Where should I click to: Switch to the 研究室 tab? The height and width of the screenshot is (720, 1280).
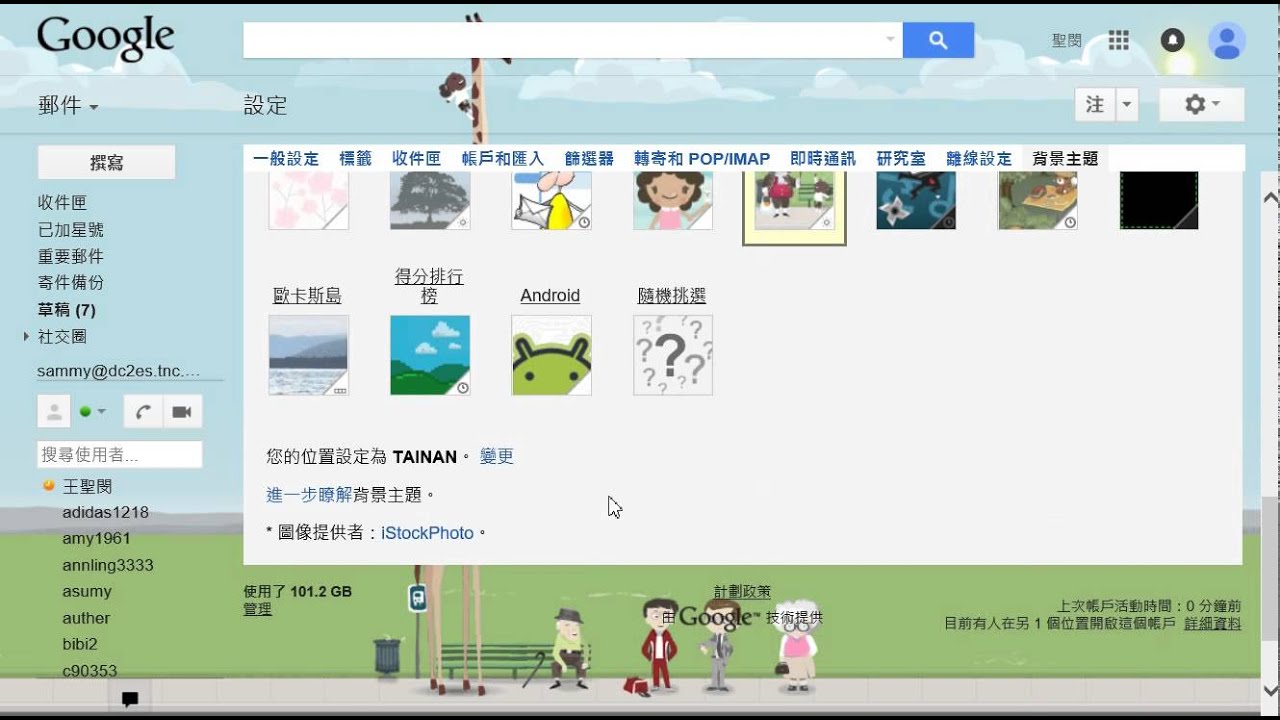[x=901, y=158]
